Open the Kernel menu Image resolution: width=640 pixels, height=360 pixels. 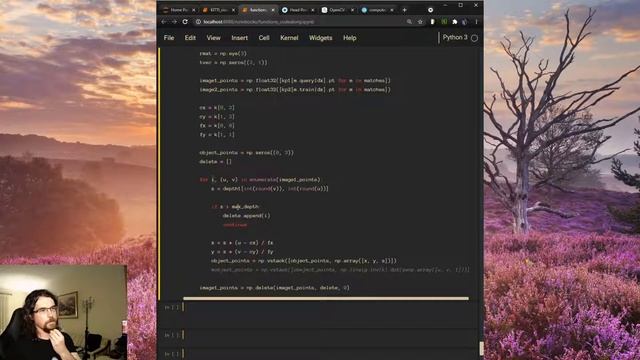click(x=289, y=38)
